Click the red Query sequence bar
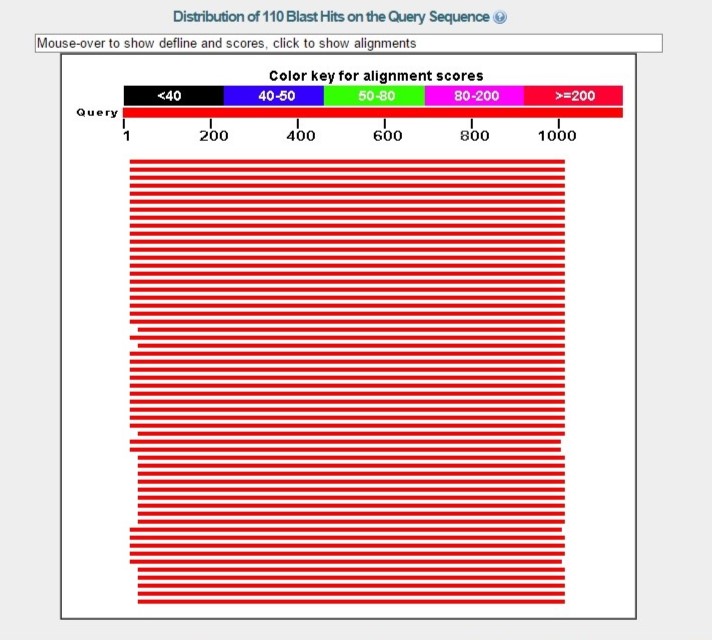Screen dimensions: 712x640 click(372, 112)
